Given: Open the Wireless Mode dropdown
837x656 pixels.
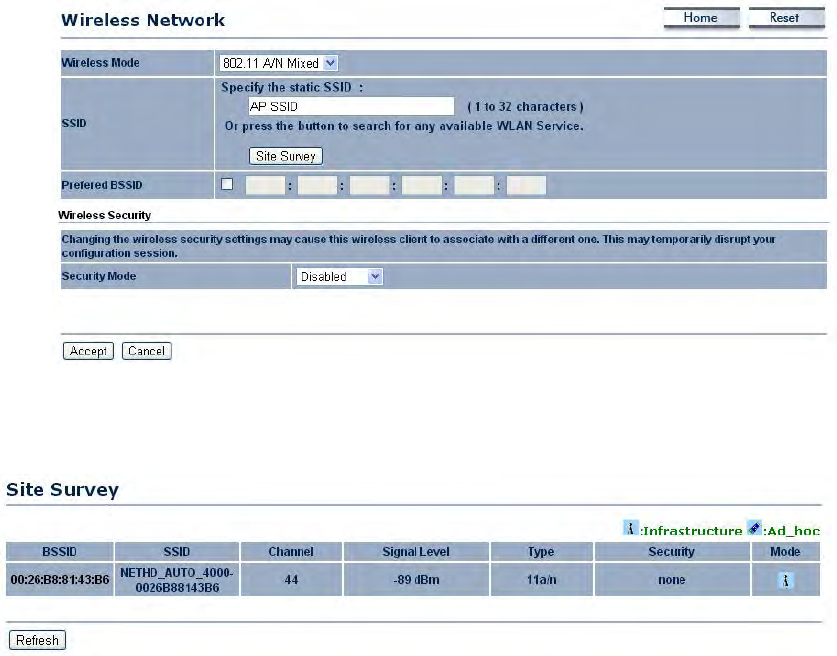Looking at the screenshot, I should click(x=278, y=63).
